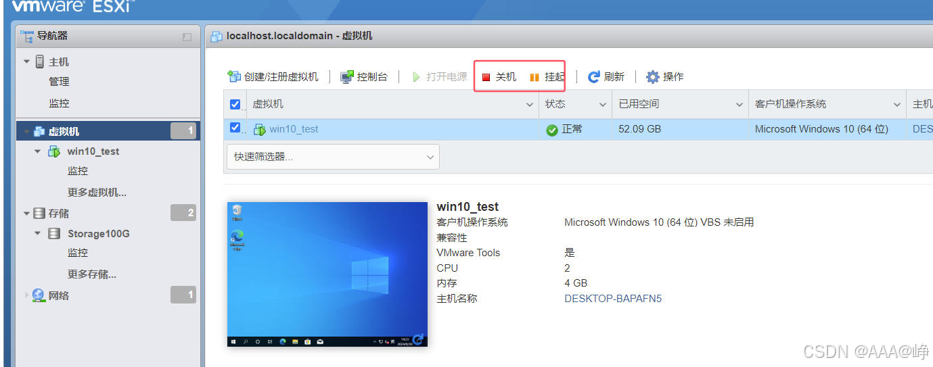
Task: Click the red 关机 power-off icon
Action: 486,77
